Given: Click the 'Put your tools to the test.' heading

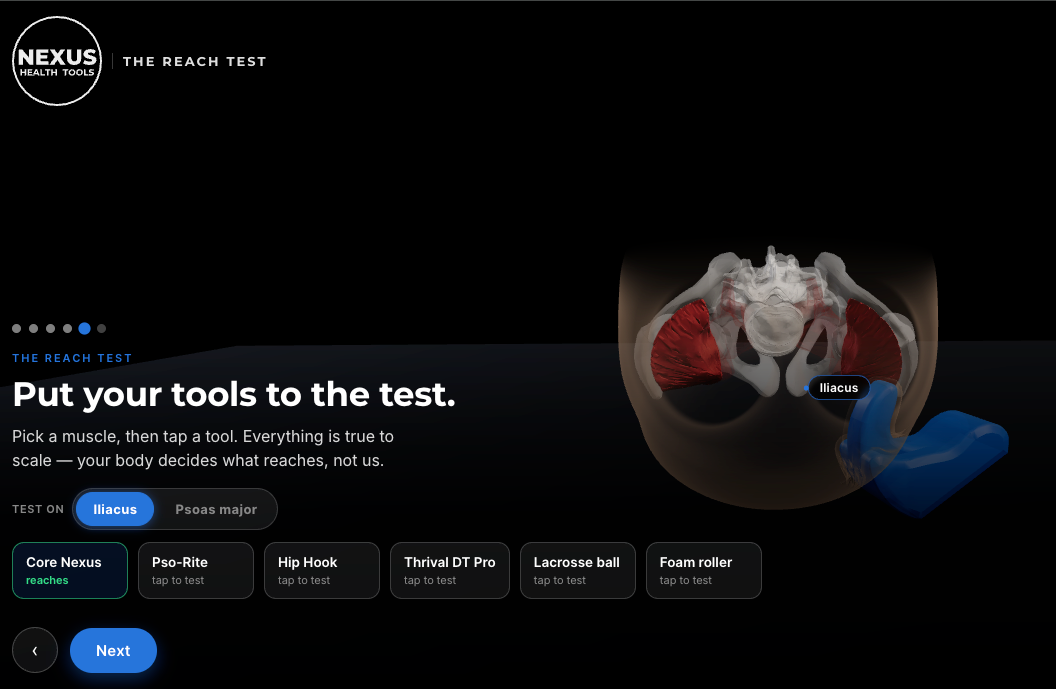Looking at the screenshot, I should click(x=234, y=395).
